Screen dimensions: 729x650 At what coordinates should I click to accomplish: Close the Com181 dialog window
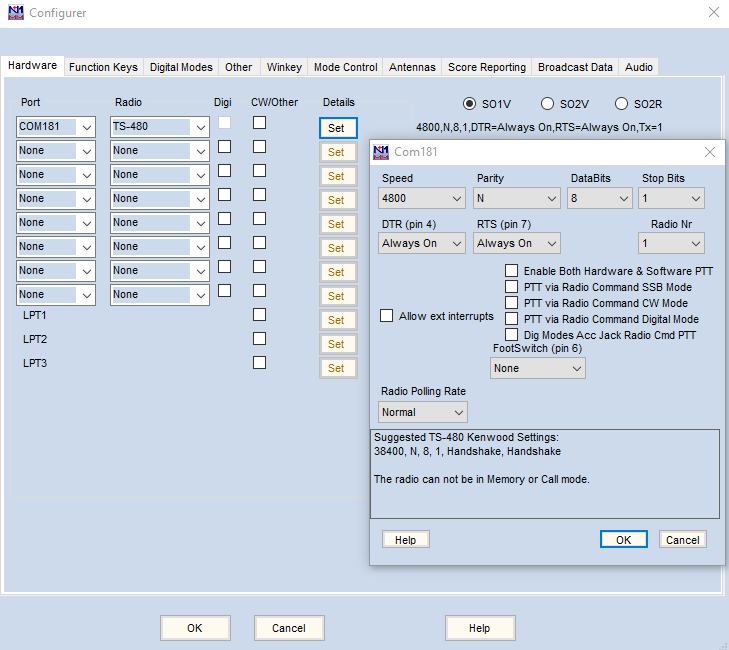(709, 152)
